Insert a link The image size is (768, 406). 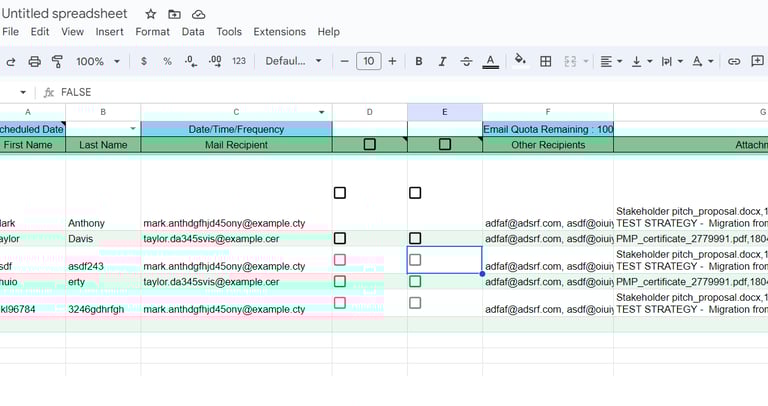(734, 61)
